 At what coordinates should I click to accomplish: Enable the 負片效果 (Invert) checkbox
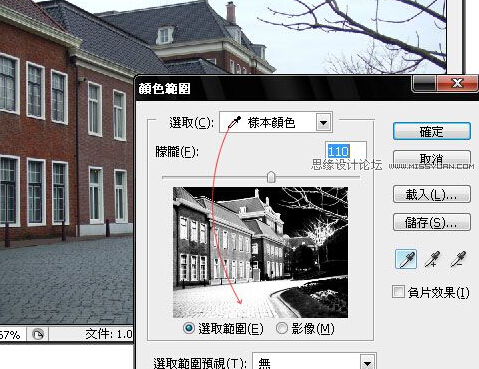(398, 292)
